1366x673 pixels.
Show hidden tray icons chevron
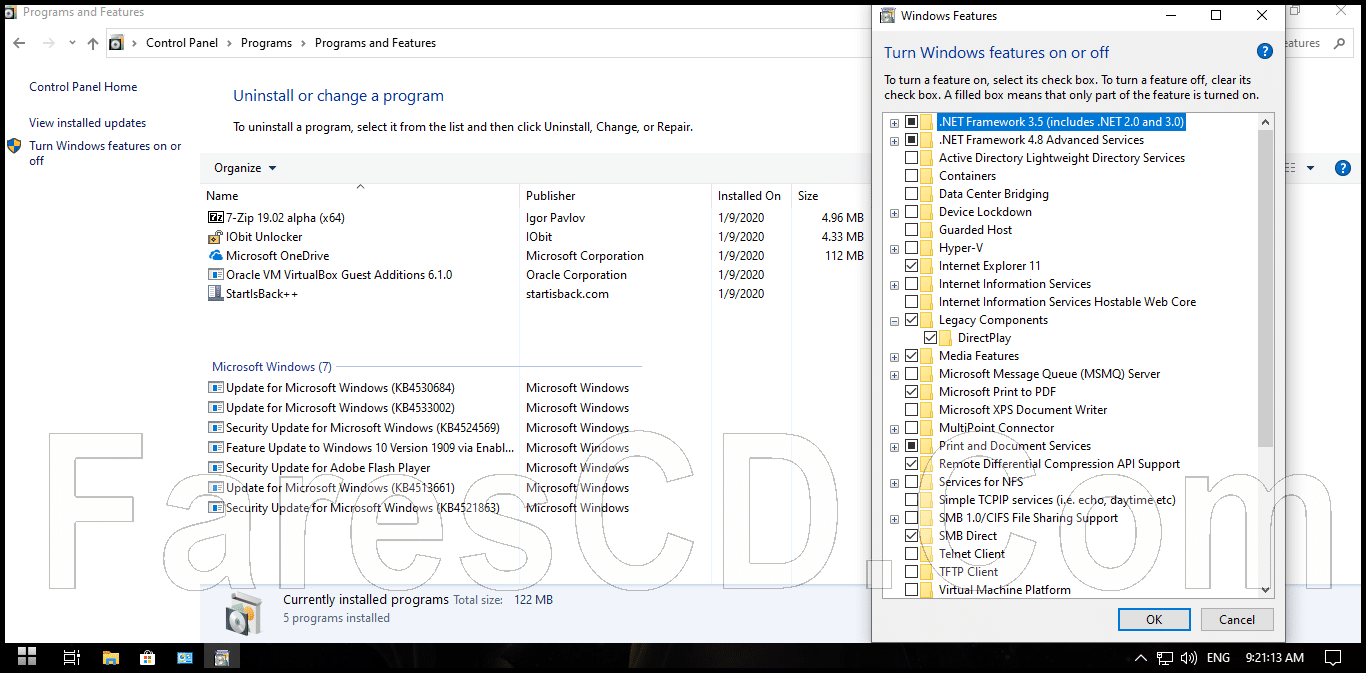click(x=1141, y=658)
